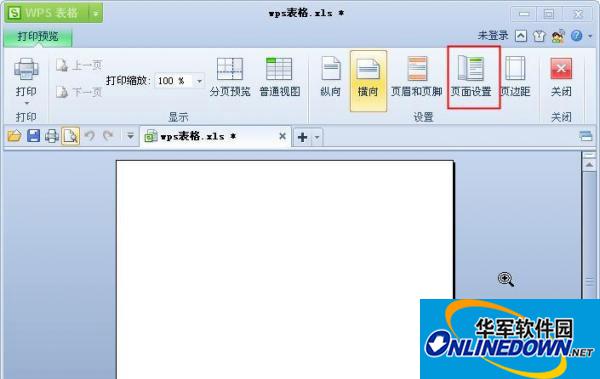Open the WPS 表格 application menu

pyautogui.click(x=46, y=13)
